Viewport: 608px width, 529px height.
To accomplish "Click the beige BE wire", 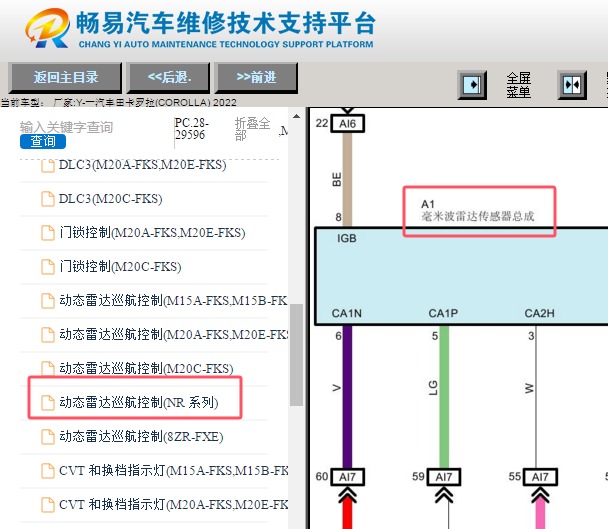I will click(347, 179).
